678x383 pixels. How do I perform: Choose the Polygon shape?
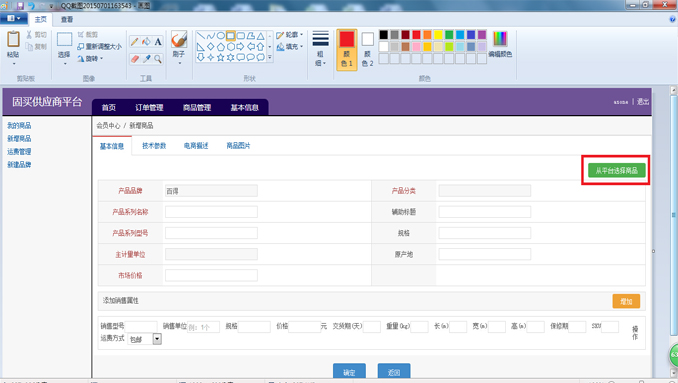tap(251, 35)
